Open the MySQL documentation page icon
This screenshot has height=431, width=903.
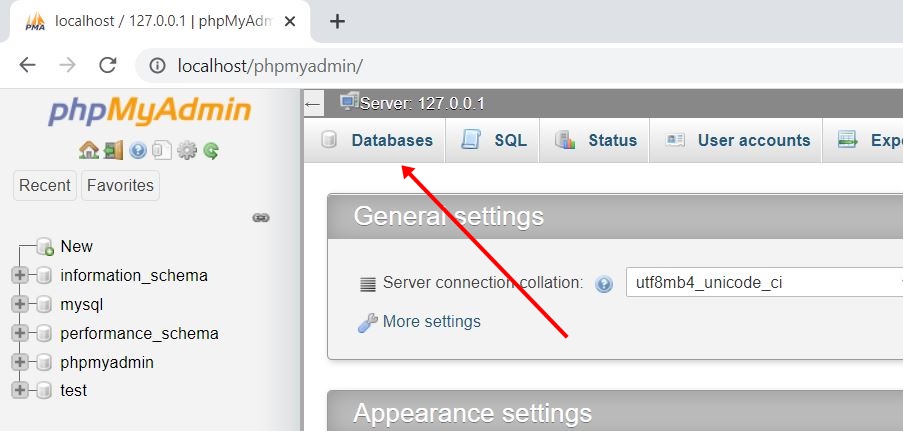coord(162,151)
